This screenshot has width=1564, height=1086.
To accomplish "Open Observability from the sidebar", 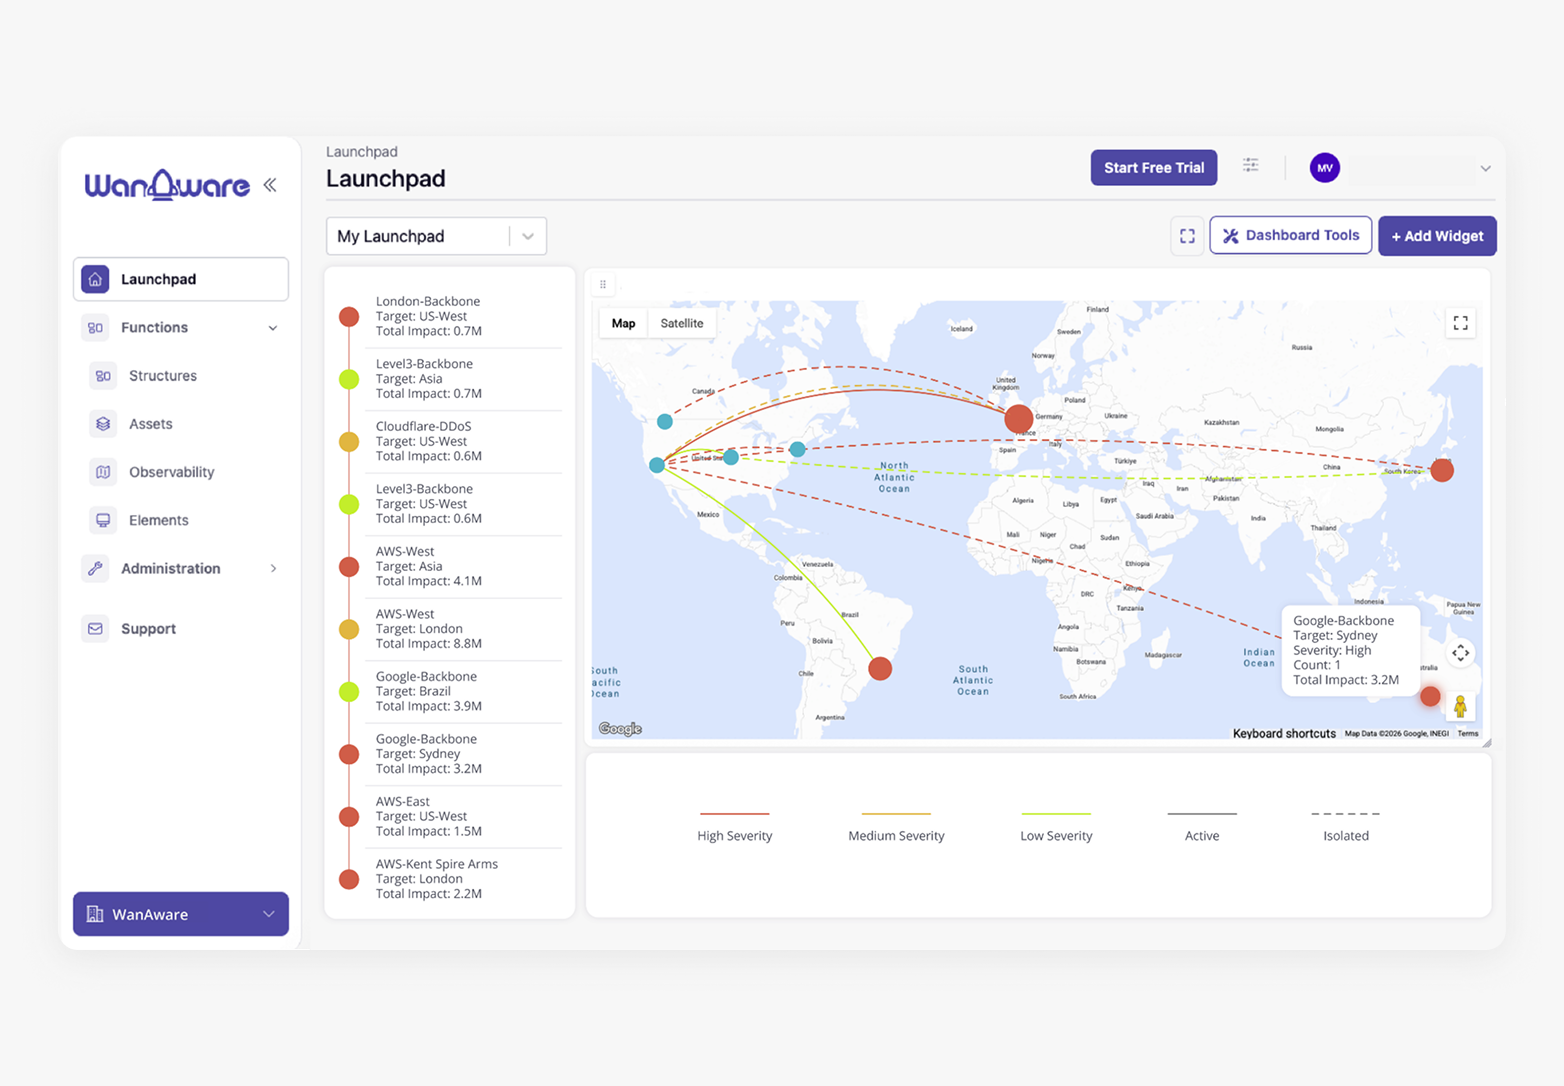I will coord(172,472).
